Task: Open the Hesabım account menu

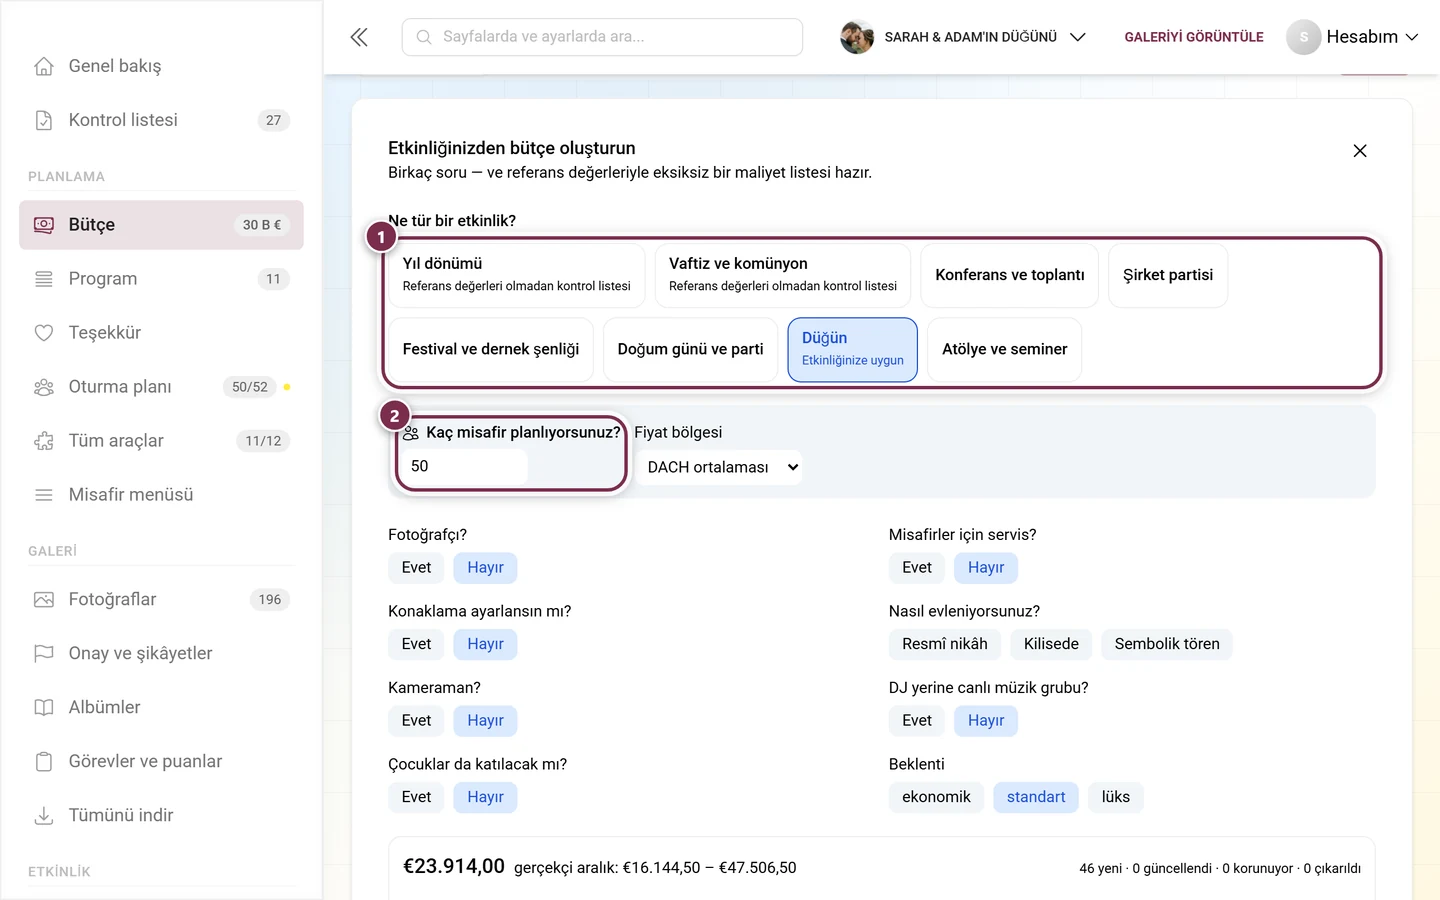Action: coord(1353,37)
